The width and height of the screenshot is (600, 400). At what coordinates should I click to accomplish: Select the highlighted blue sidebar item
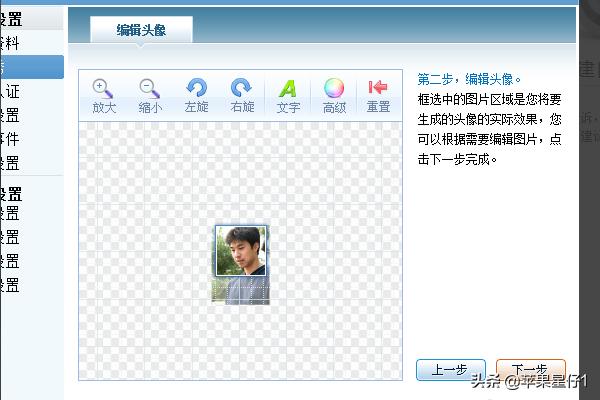[x=30, y=67]
